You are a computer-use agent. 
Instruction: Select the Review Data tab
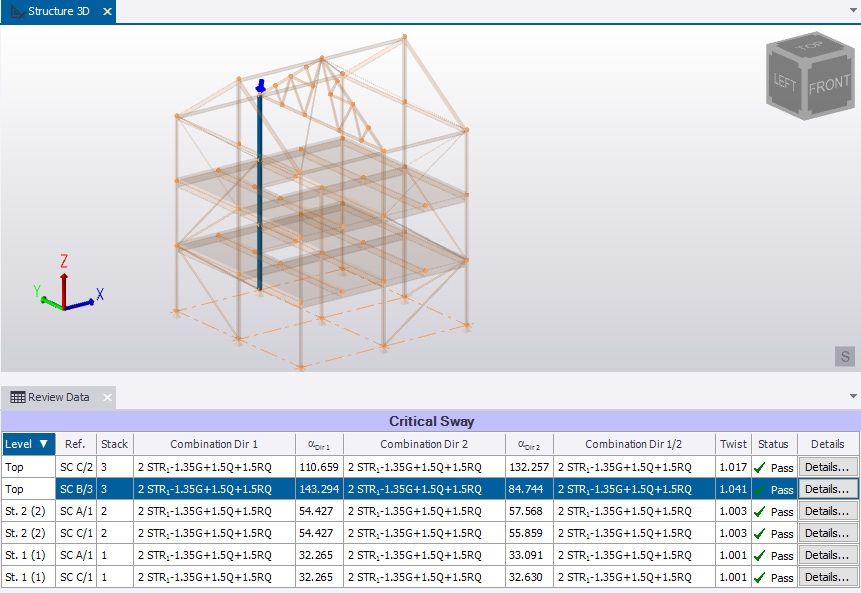pos(58,397)
